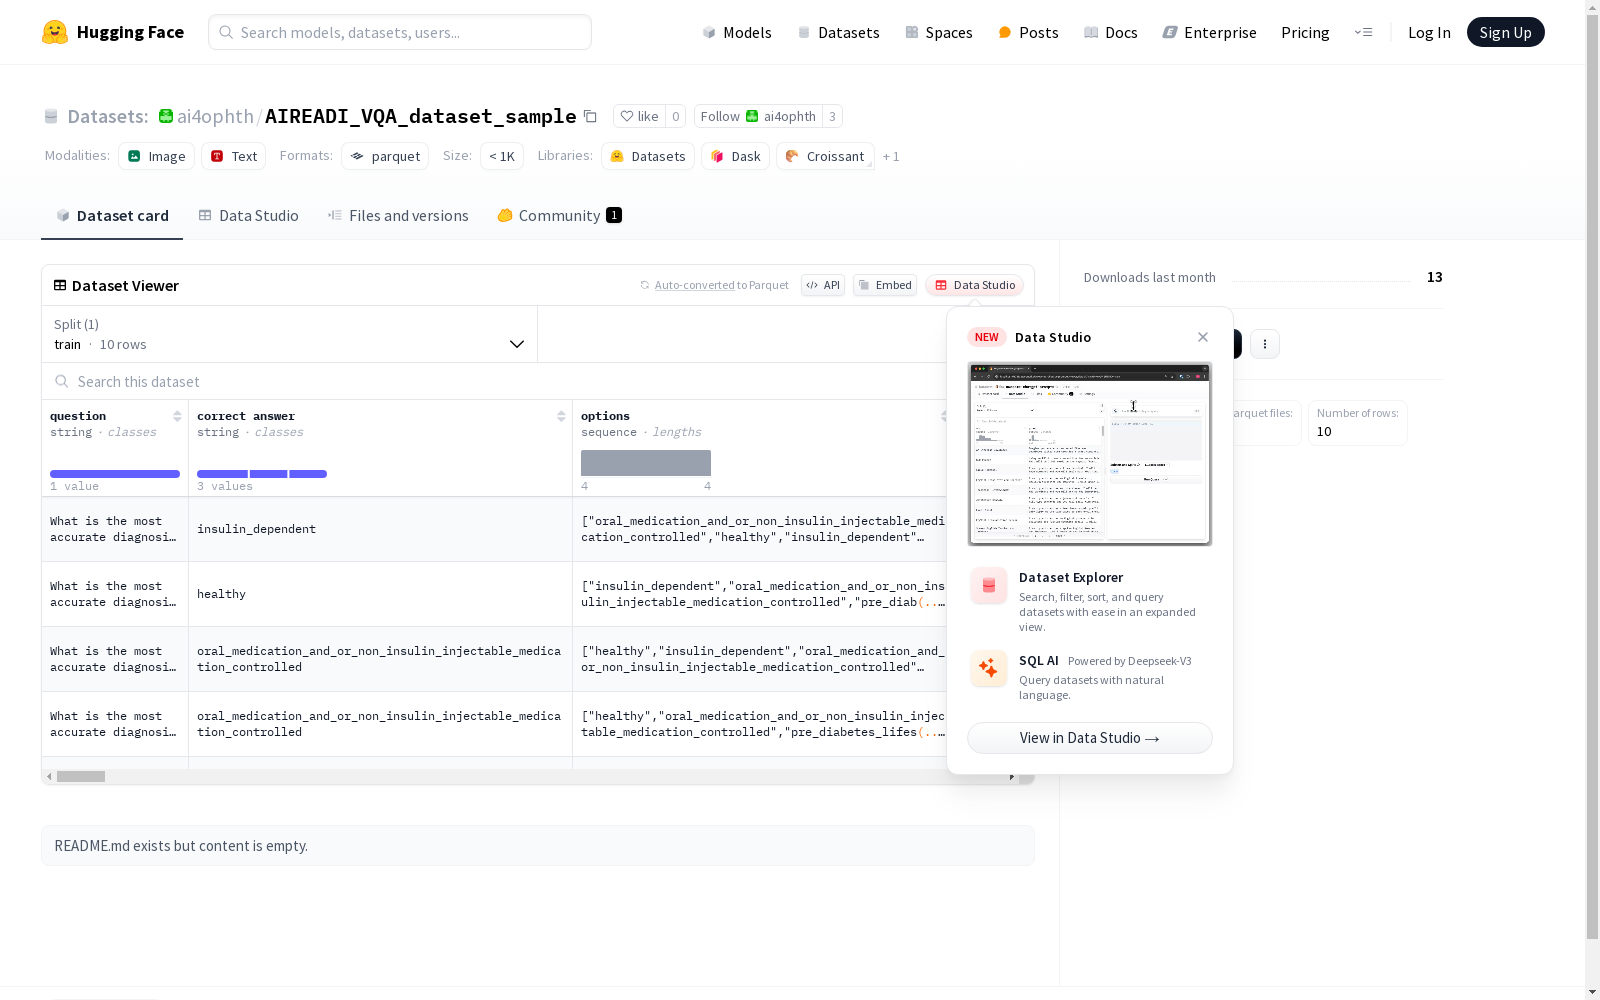
Task: Focus the Search this dataset field
Action: tap(495, 382)
